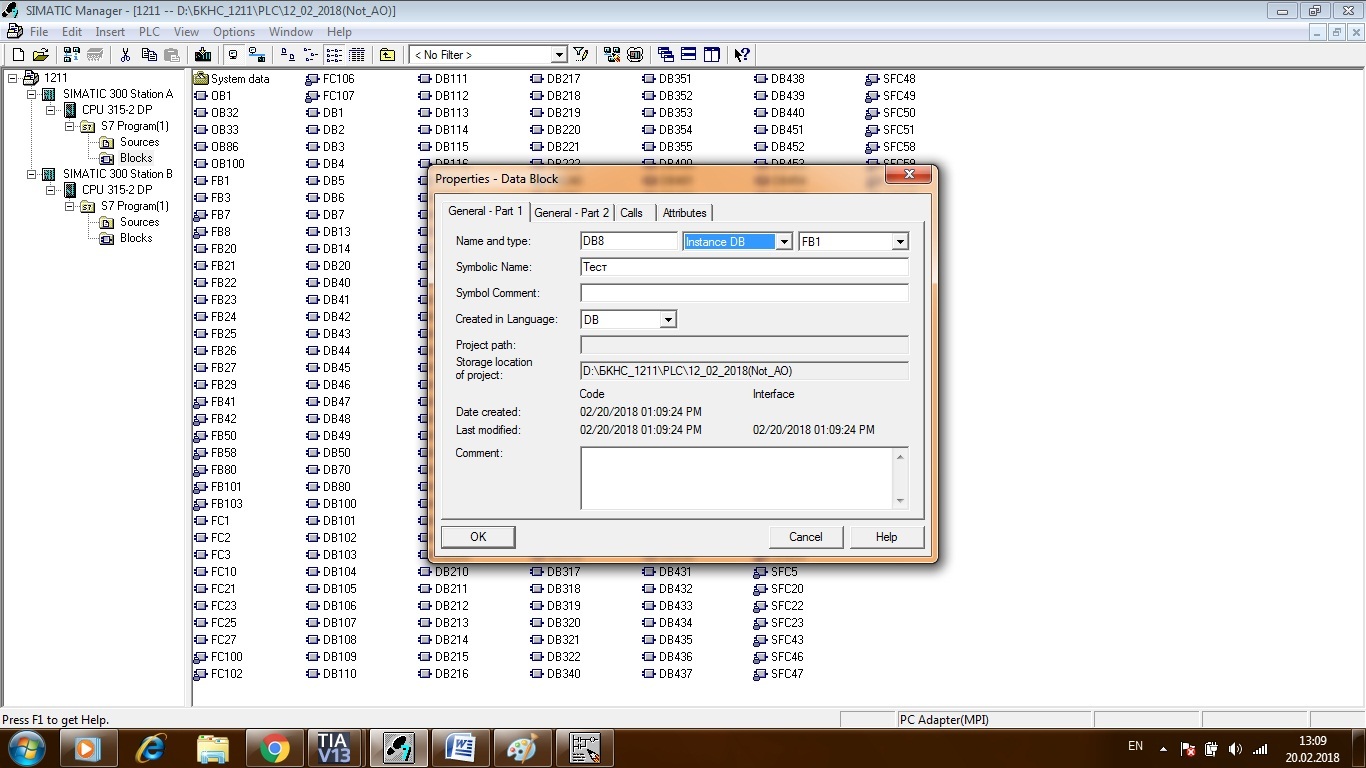
Task: Click the Configure Network toolbar icon
Action: (x=612, y=55)
